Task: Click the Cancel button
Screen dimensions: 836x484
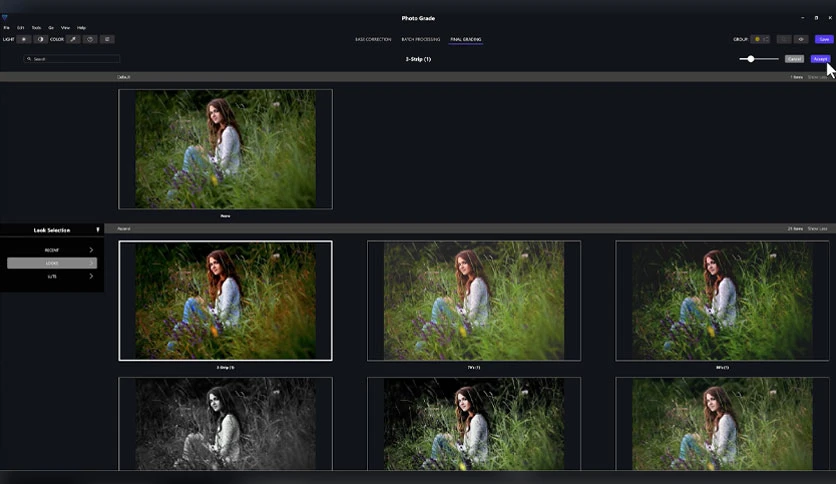Action: pos(794,59)
